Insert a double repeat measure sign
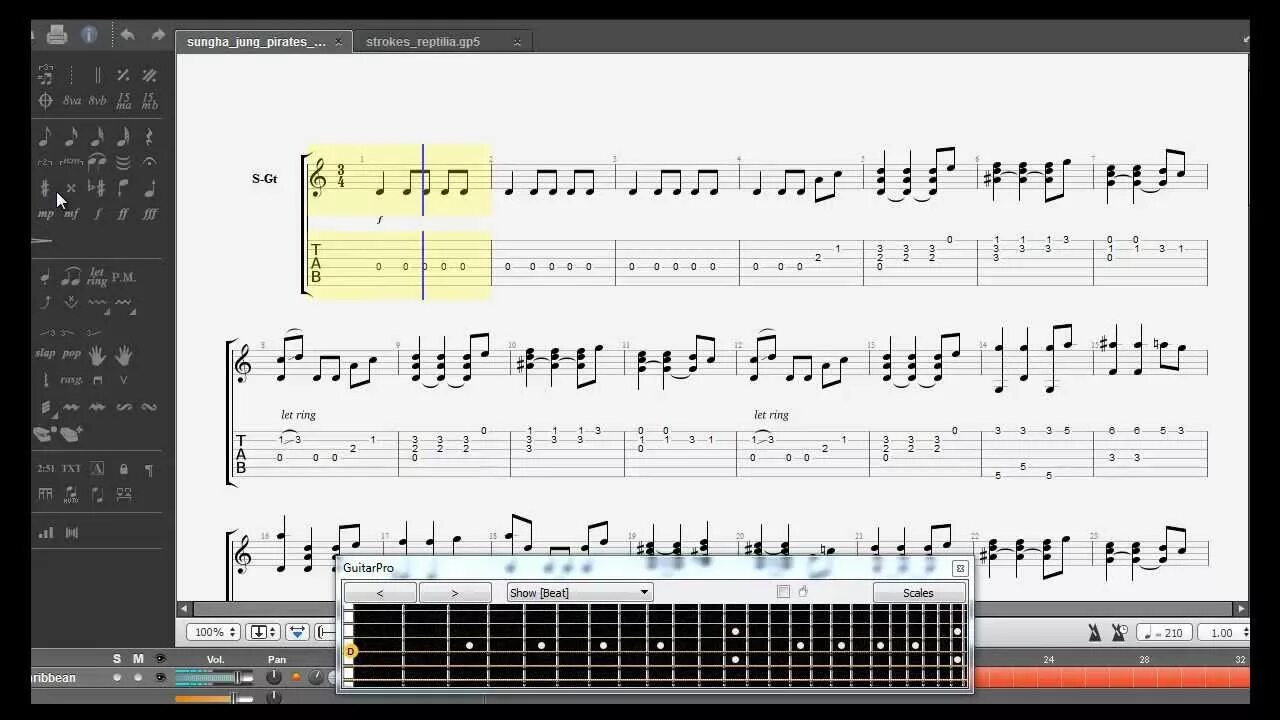This screenshot has width=1280, height=720. pos(149,75)
